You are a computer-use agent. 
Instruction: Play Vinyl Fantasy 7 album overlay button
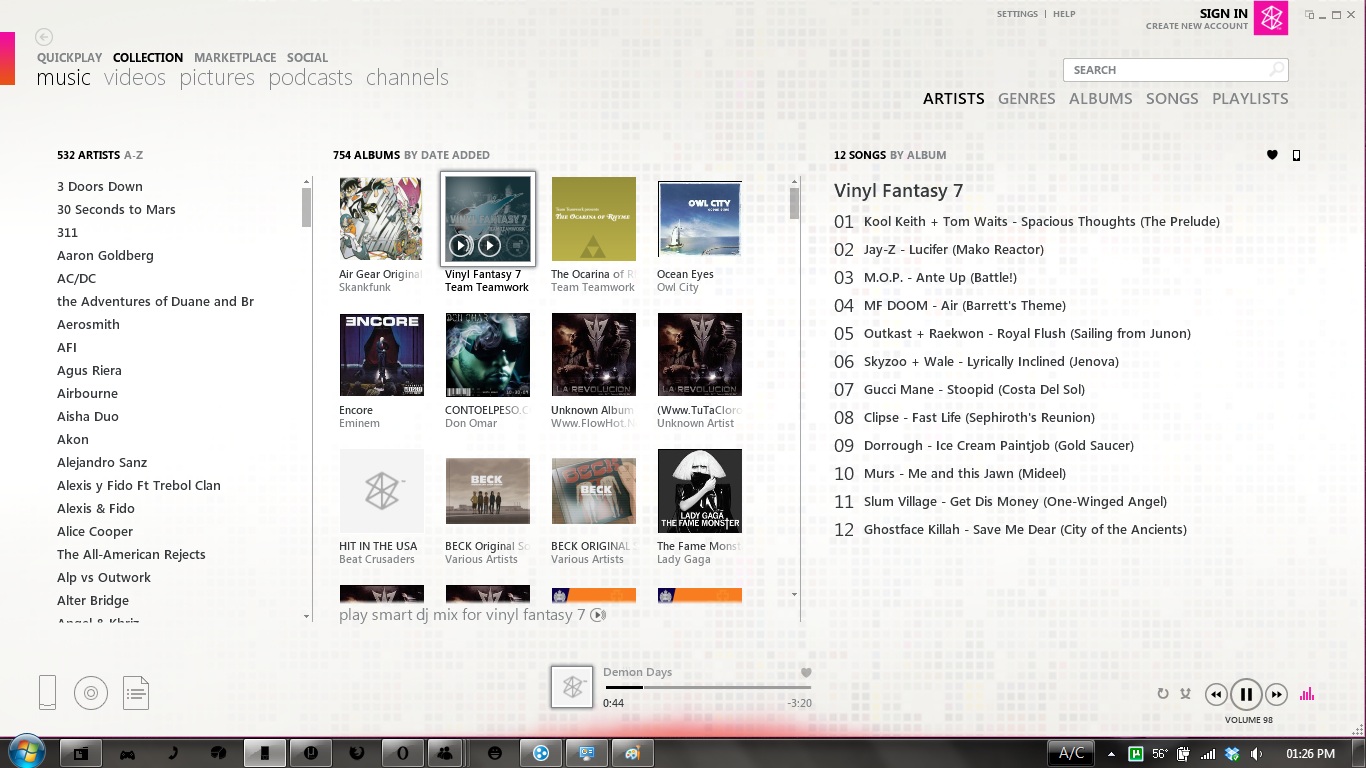(460, 245)
